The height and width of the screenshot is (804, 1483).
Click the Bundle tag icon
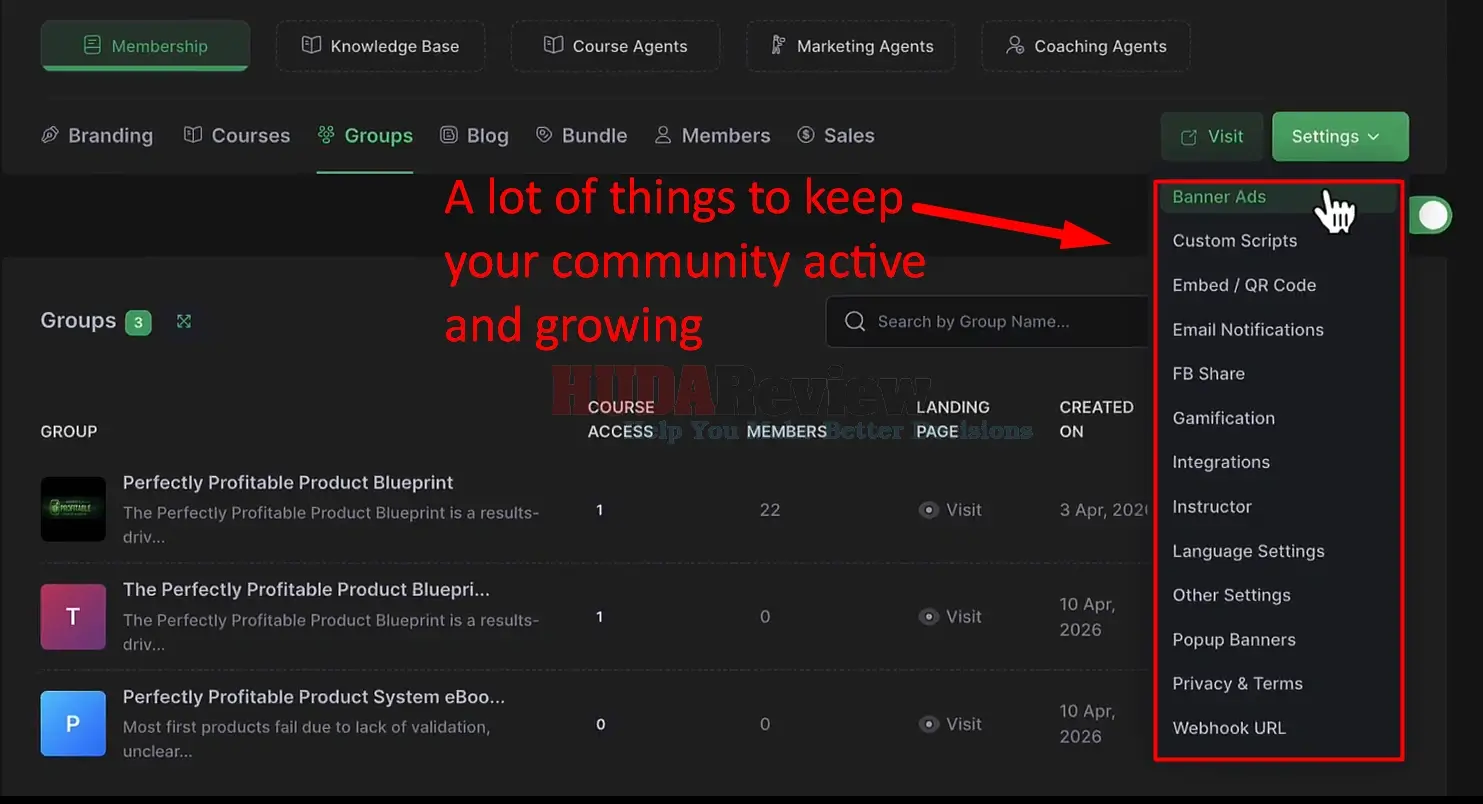click(544, 134)
